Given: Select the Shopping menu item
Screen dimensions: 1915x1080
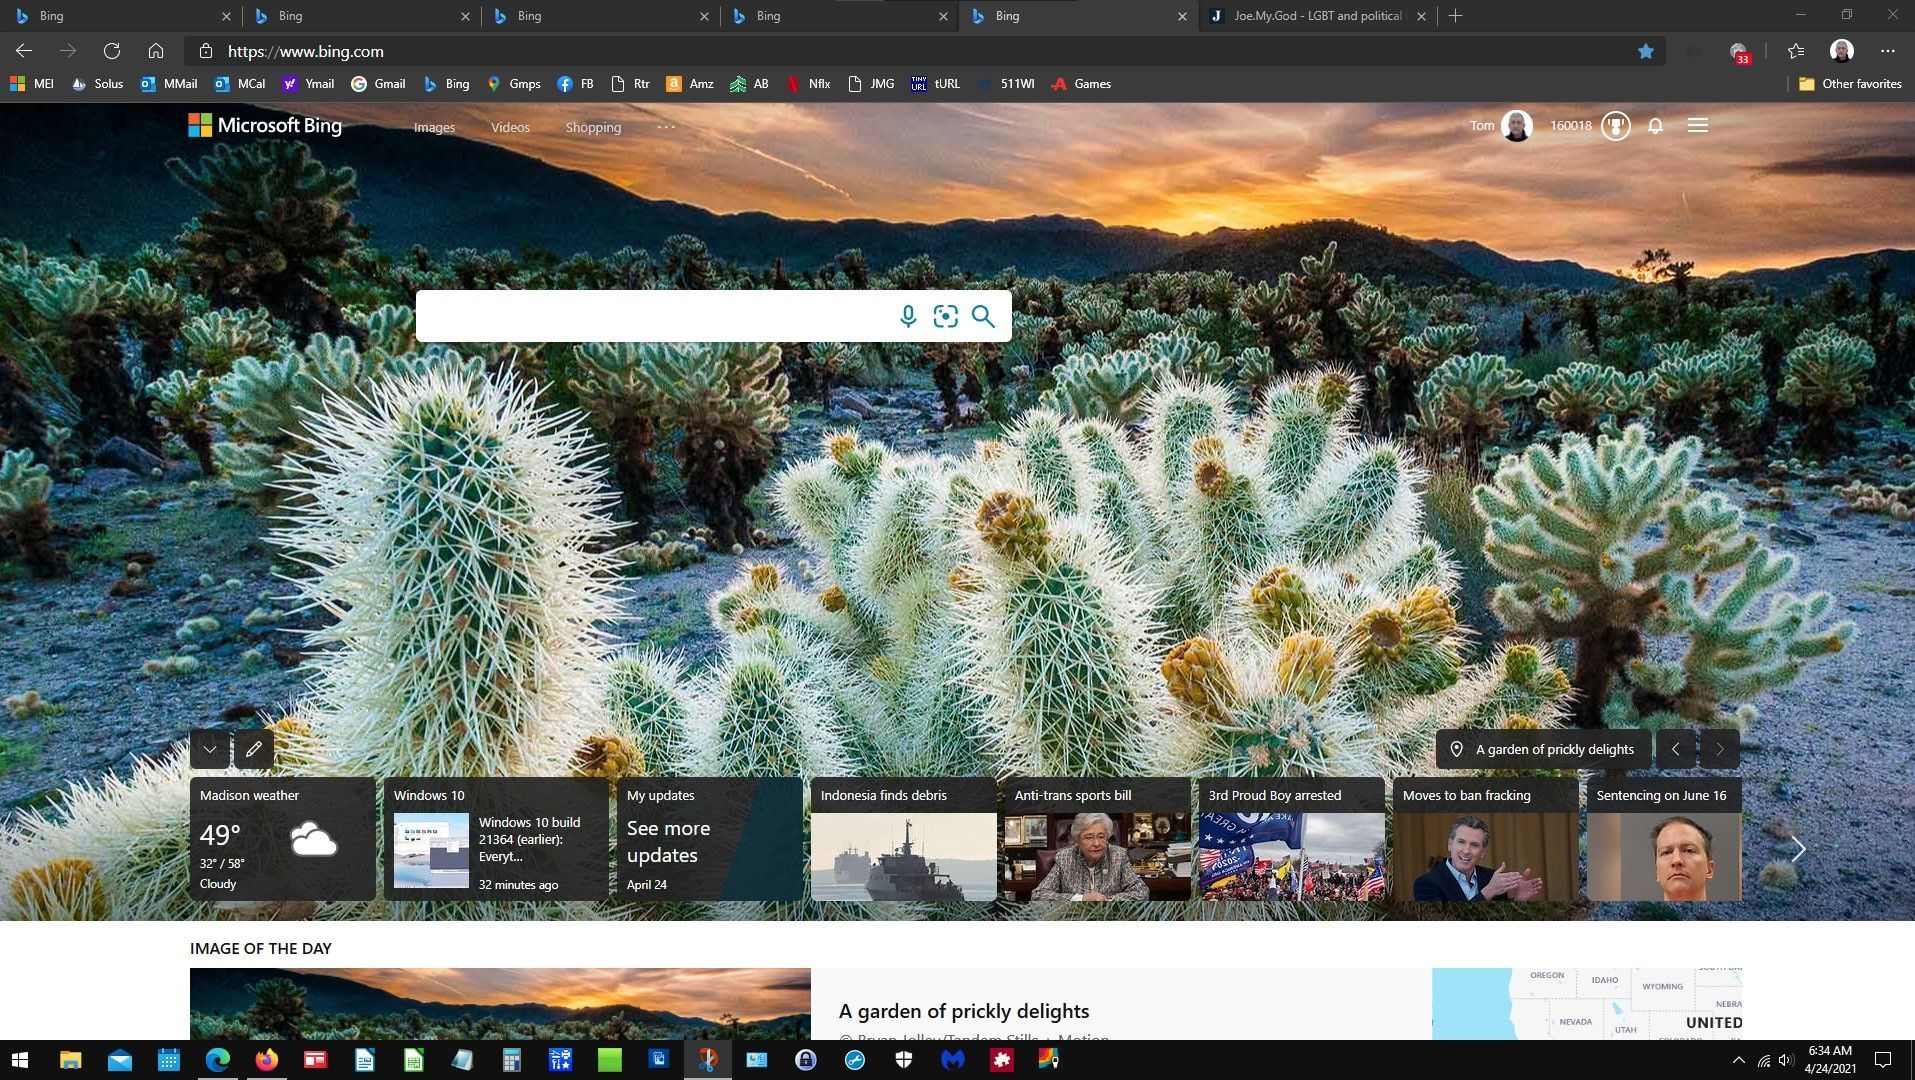Looking at the screenshot, I should [593, 127].
